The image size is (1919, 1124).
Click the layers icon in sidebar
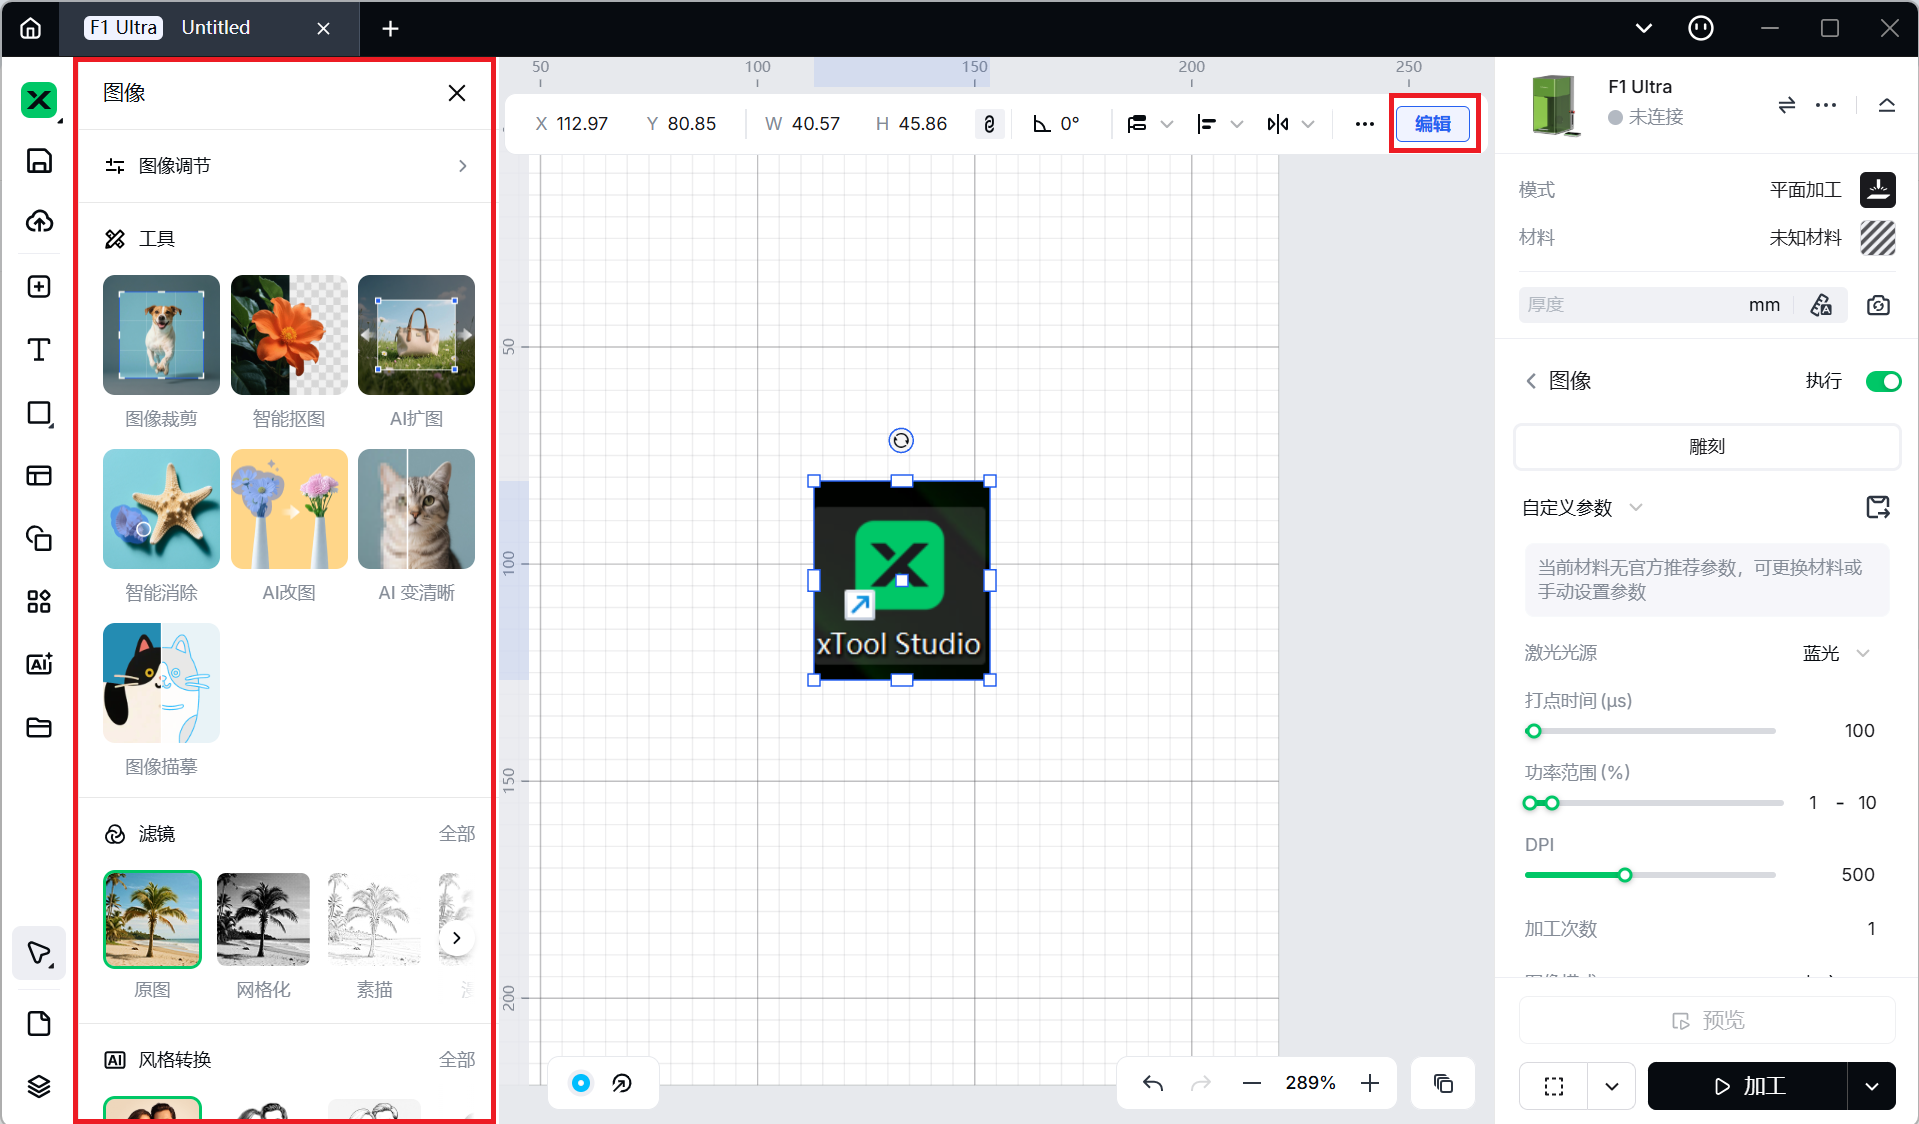(39, 1086)
